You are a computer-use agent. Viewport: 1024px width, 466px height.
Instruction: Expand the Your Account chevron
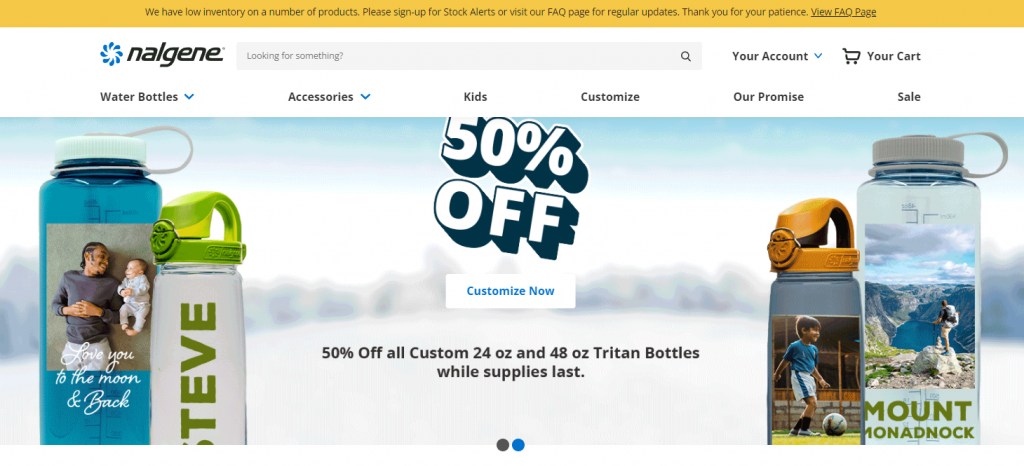pos(818,56)
